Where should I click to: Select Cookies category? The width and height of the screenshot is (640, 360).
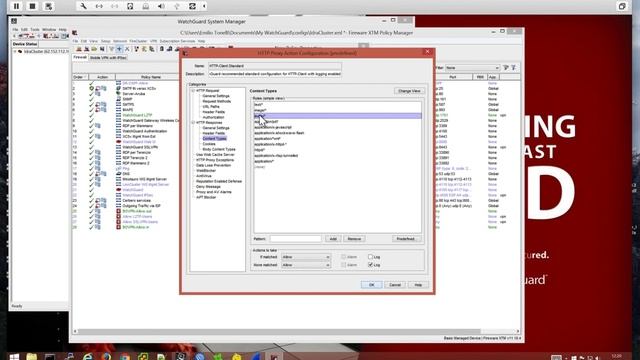pos(209,144)
